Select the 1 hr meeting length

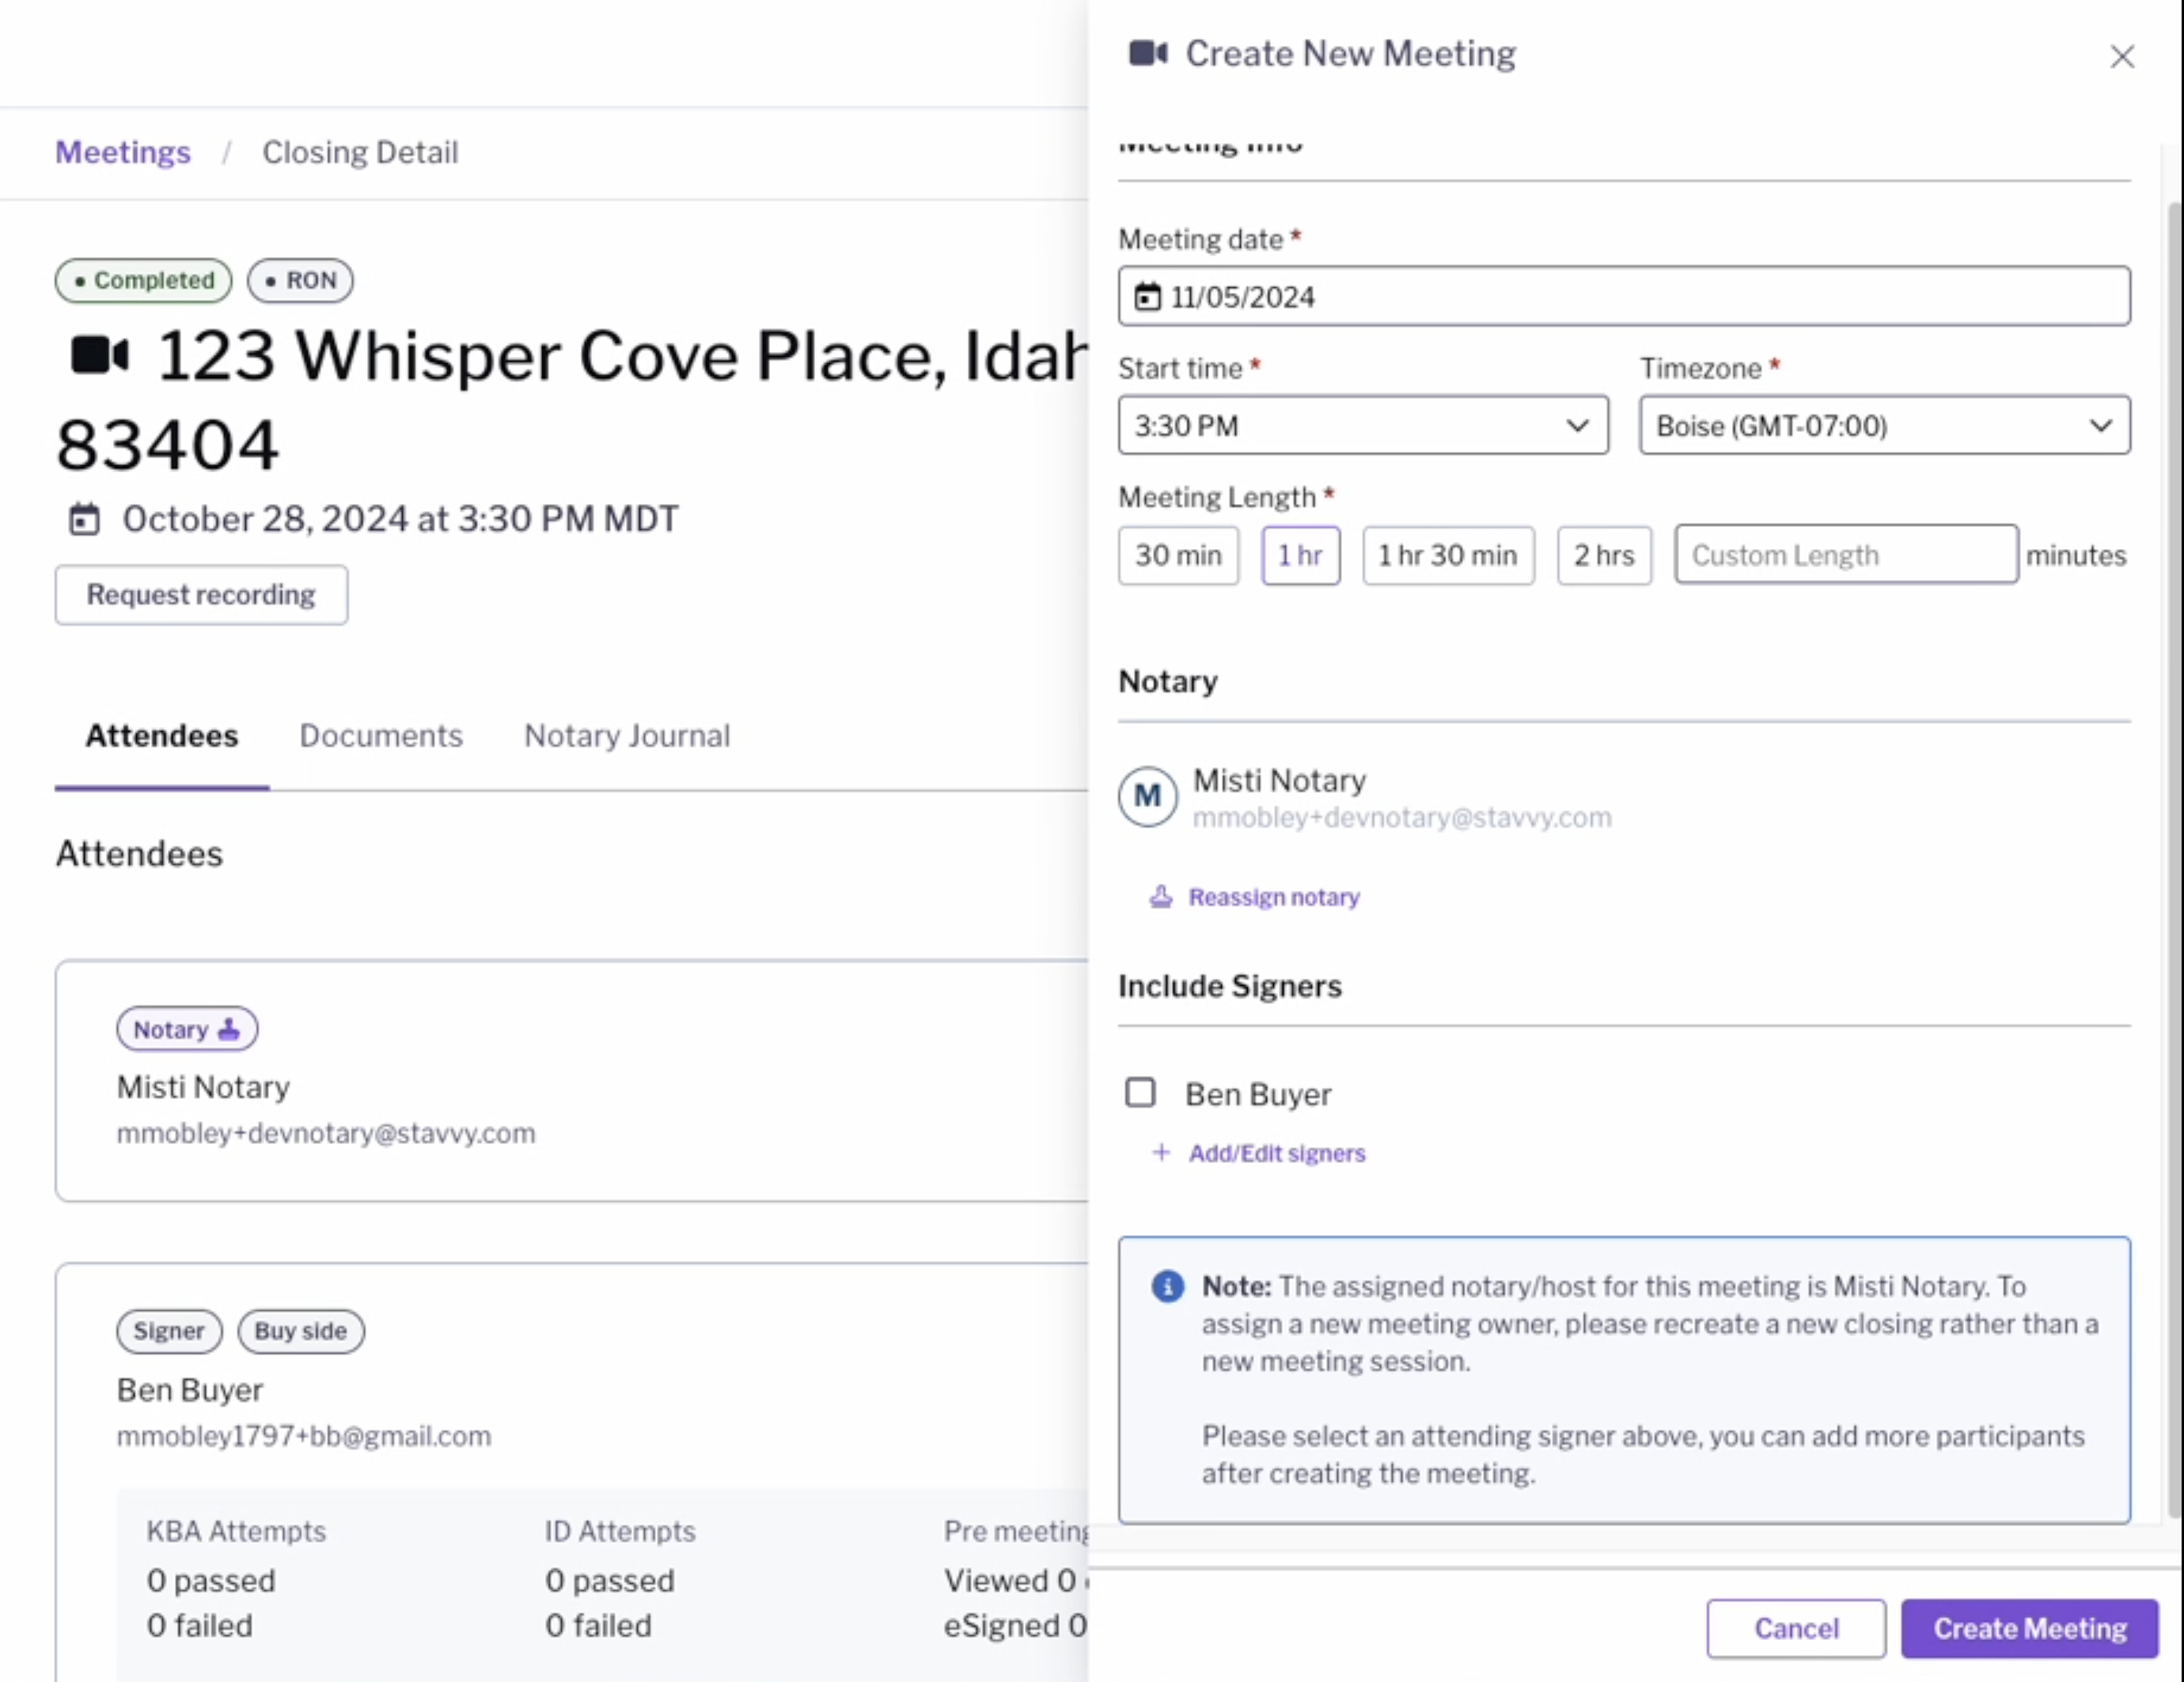1300,555
